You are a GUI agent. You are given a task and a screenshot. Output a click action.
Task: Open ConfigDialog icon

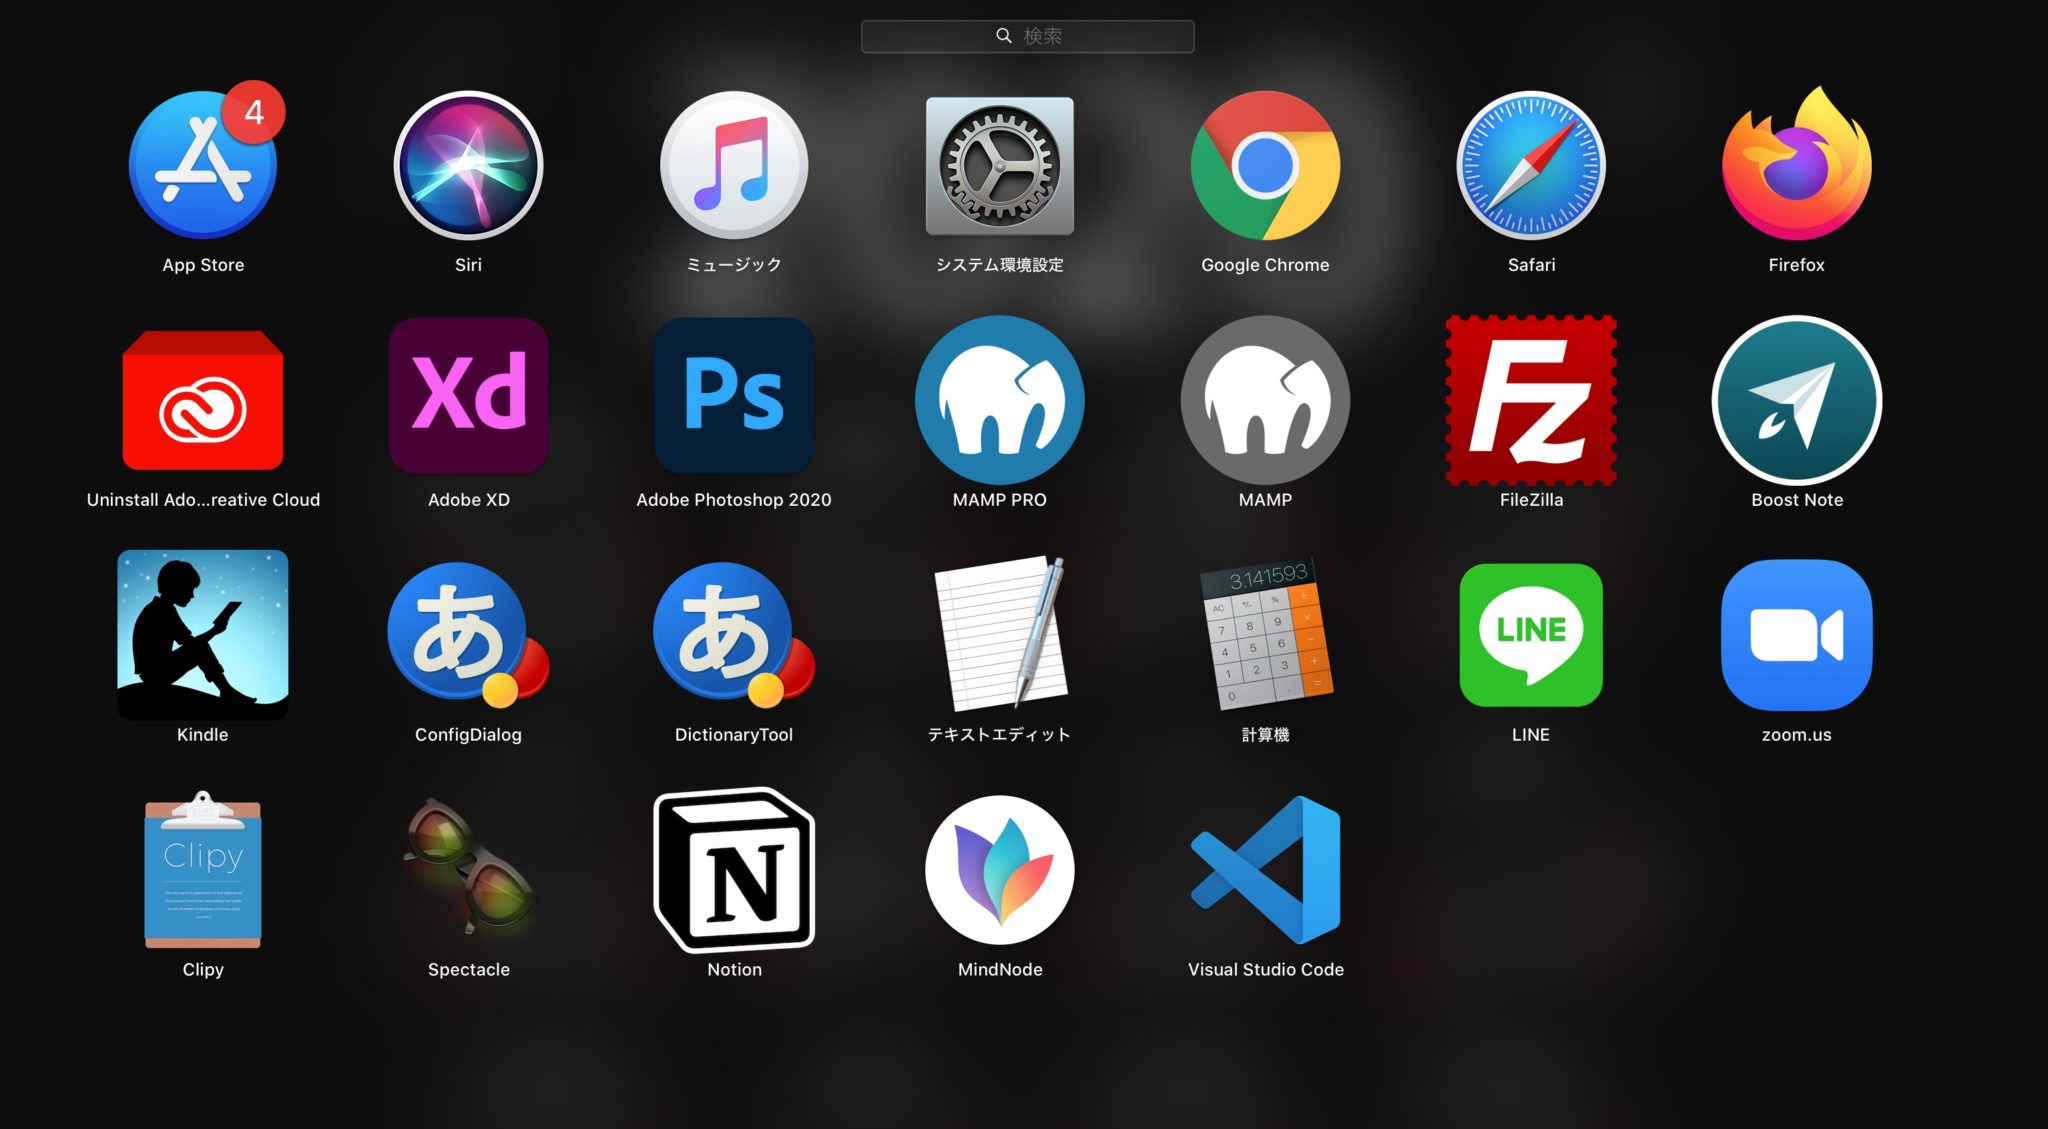tap(468, 635)
